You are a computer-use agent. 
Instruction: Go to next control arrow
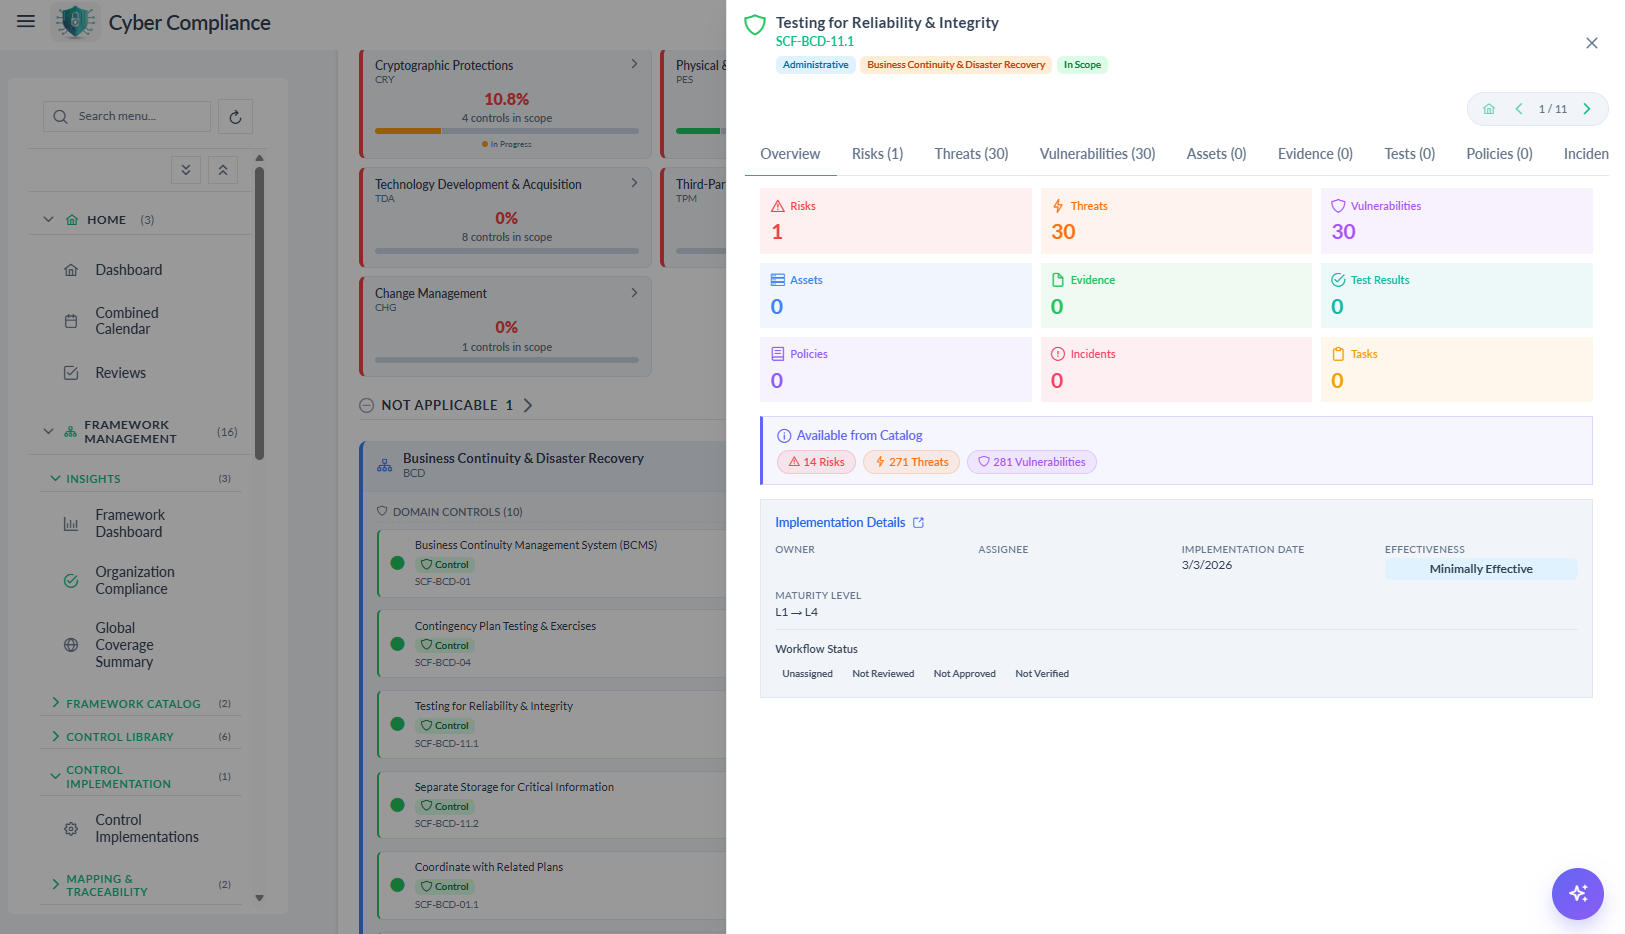(x=1586, y=109)
